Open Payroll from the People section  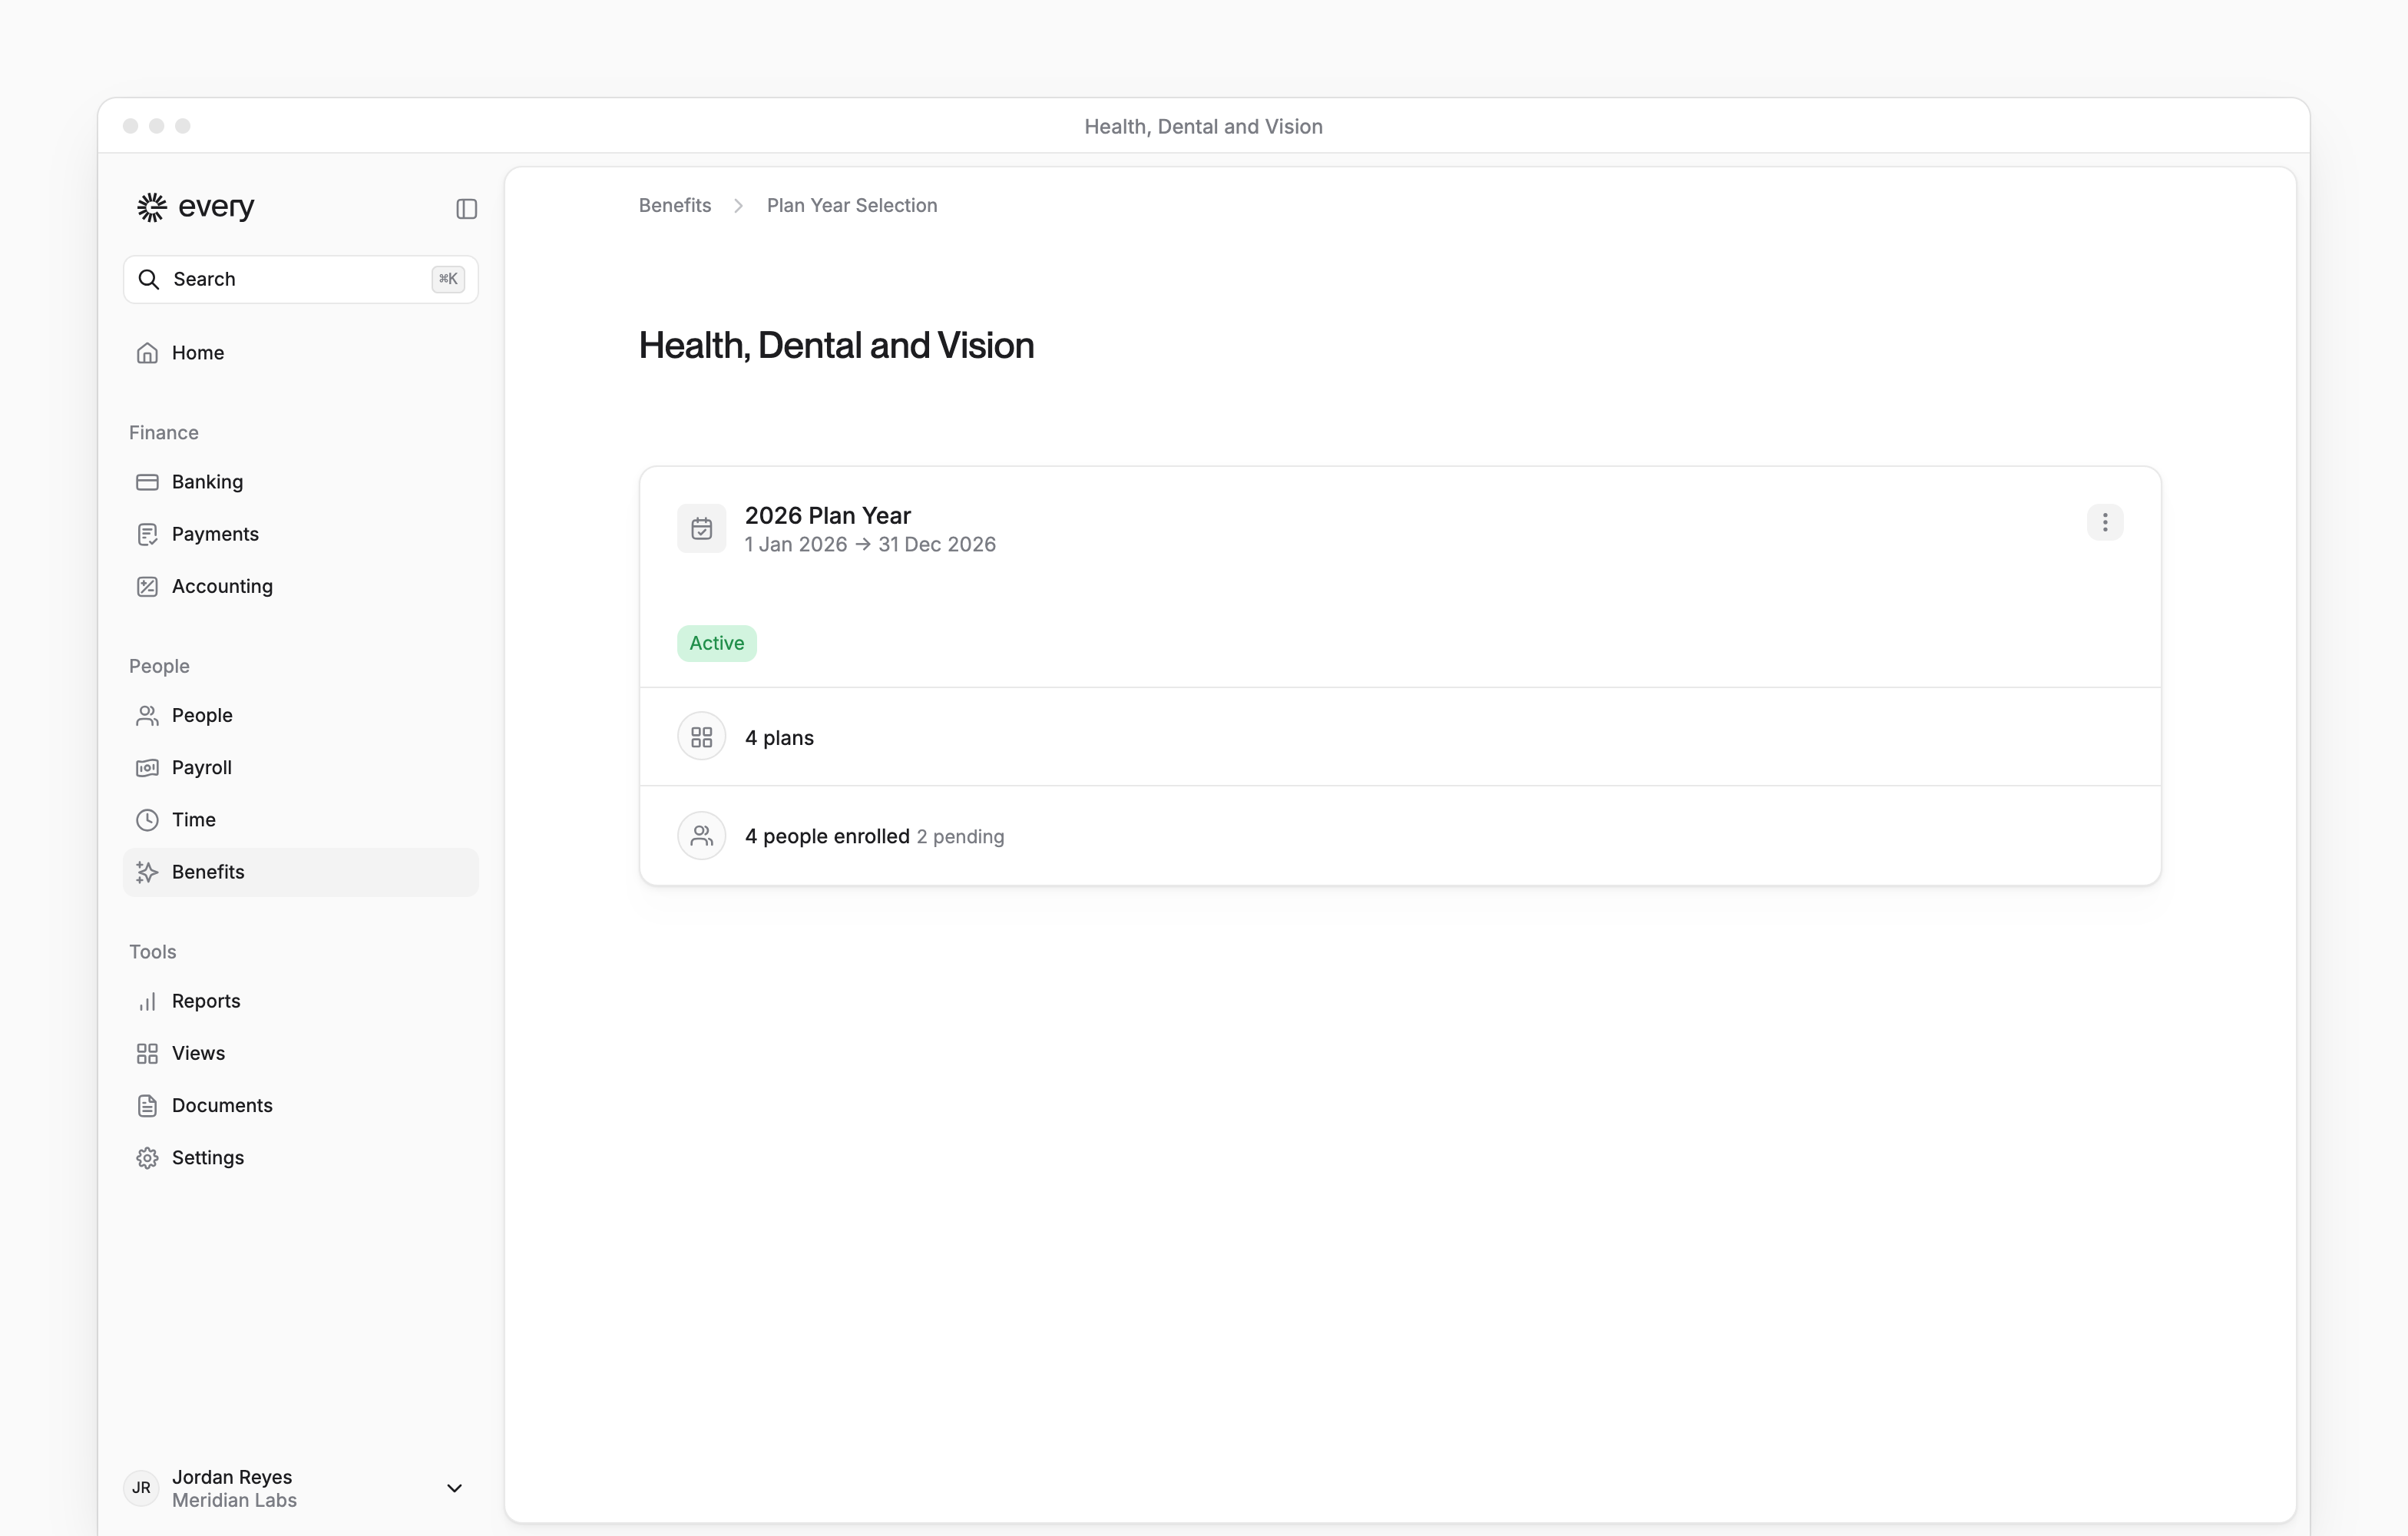click(300, 767)
